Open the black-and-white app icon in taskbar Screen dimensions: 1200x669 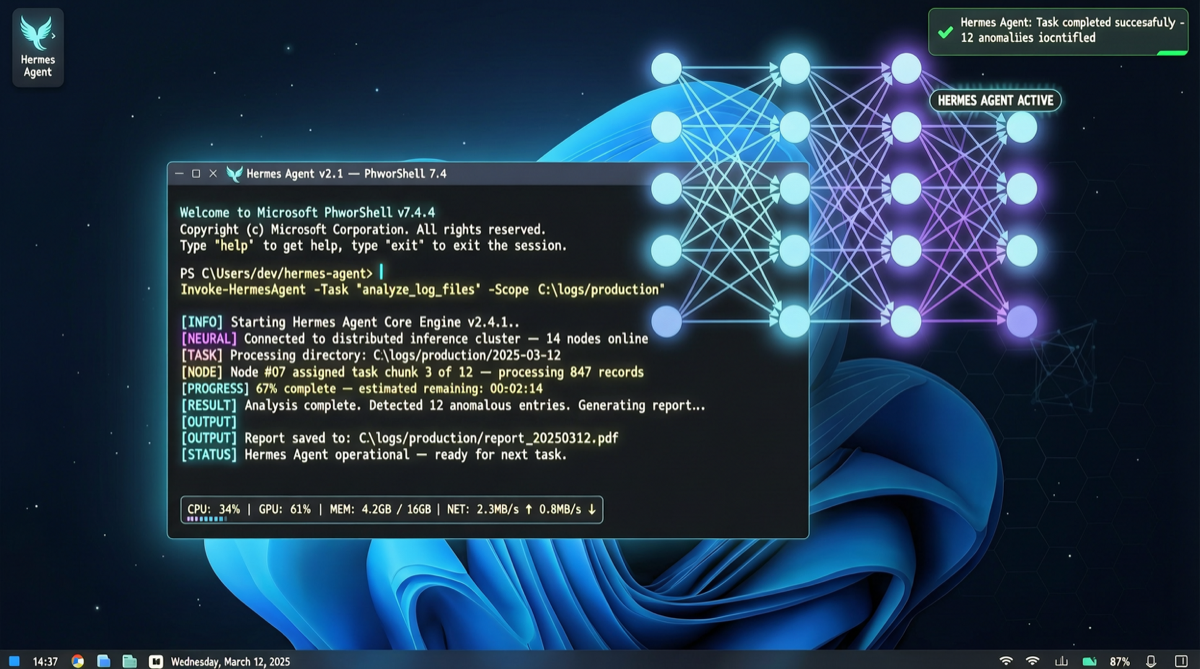coord(155,661)
